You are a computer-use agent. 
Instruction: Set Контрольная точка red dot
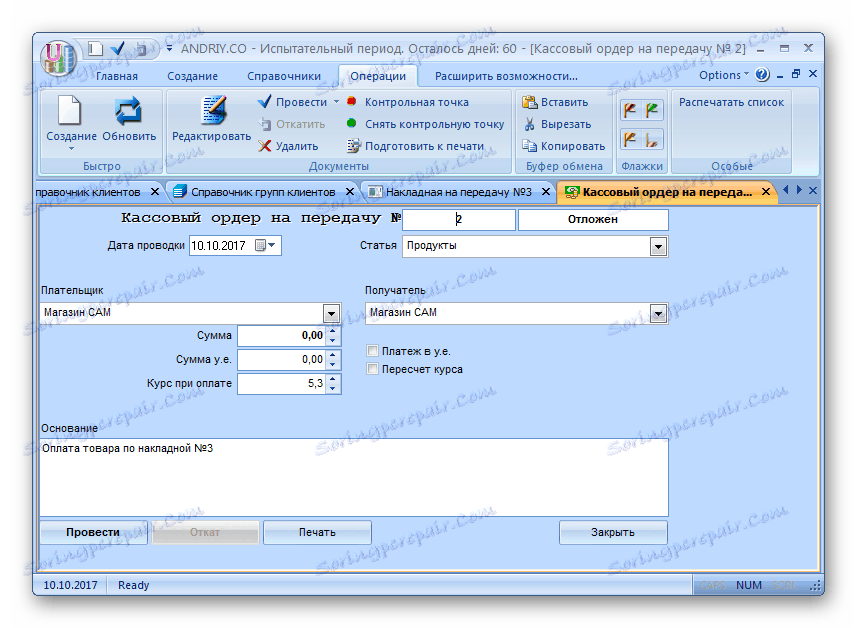[352, 102]
